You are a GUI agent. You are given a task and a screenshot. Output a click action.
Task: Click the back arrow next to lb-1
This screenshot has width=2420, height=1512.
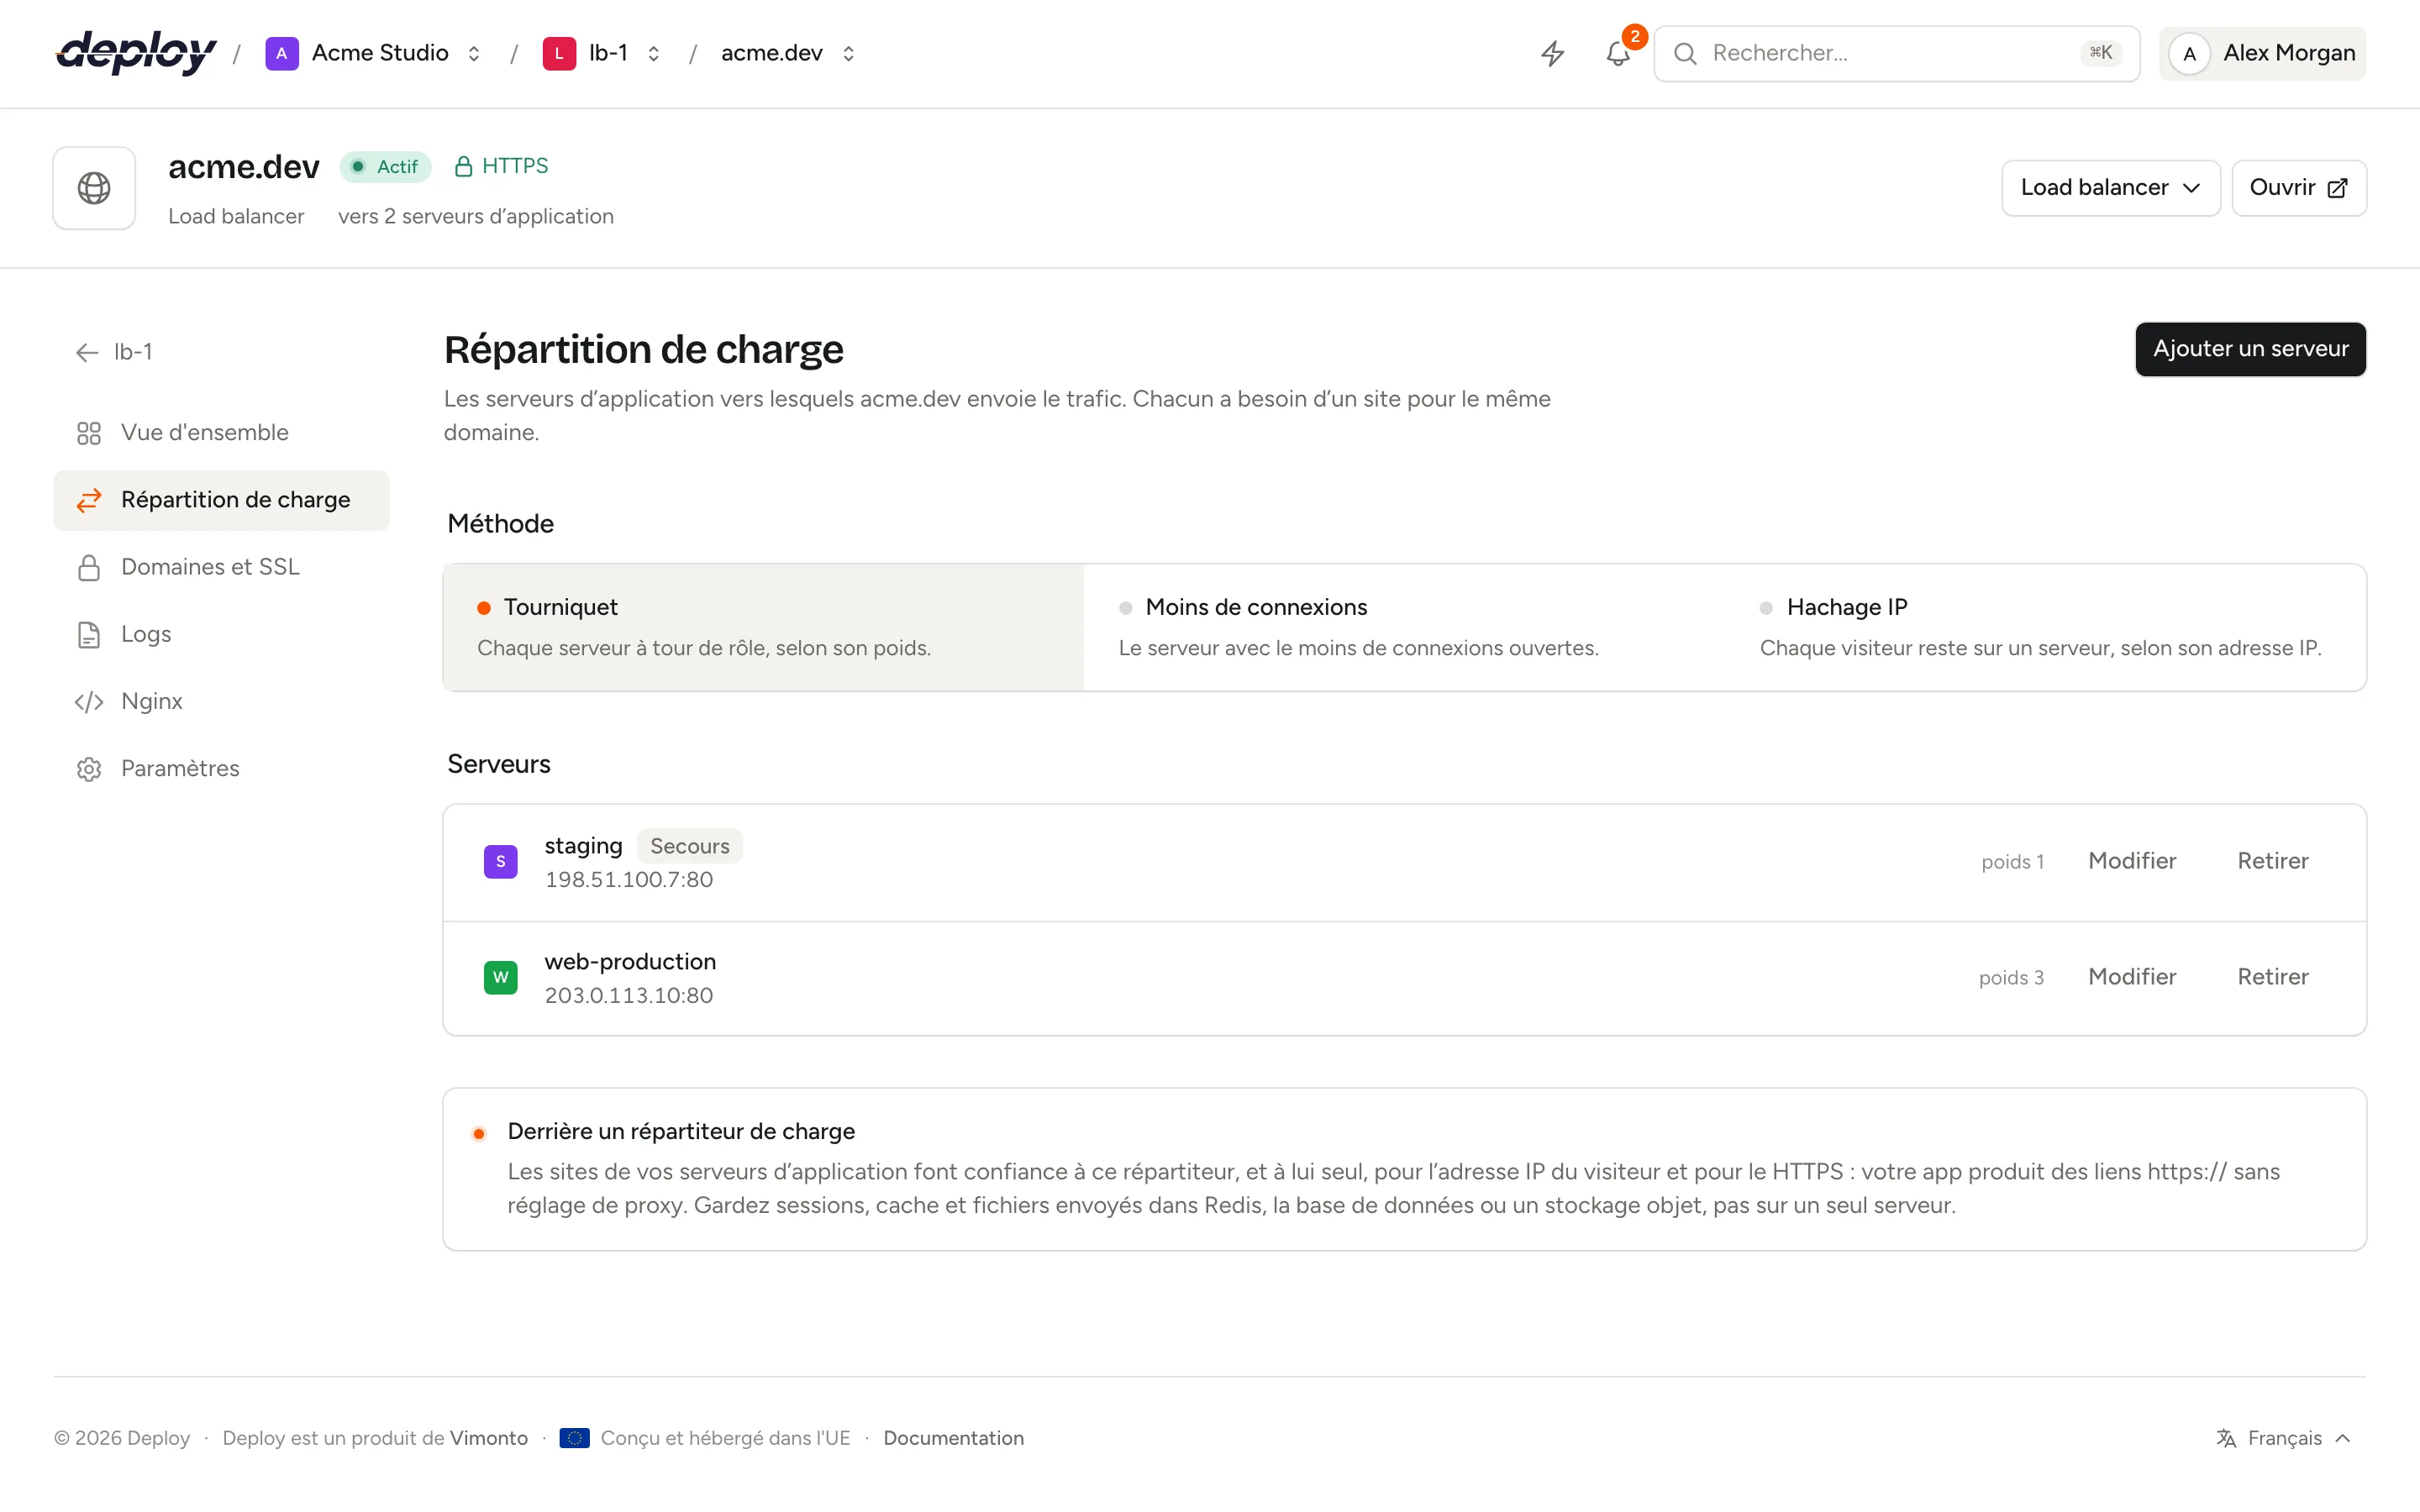87,352
